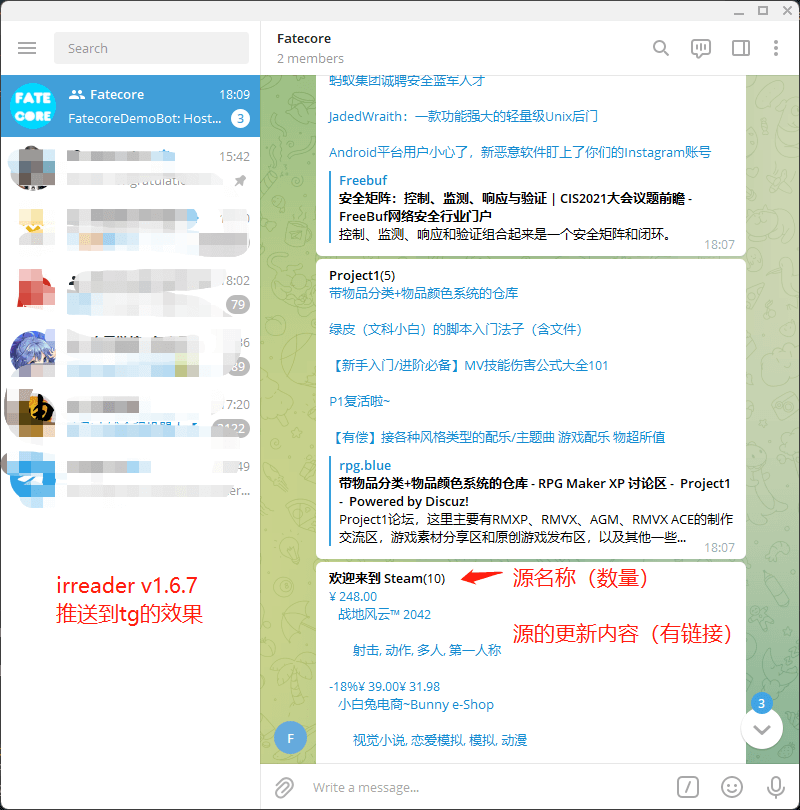Viewport: 800px width, 810px height.
Task: Open chat with Telegram paper-plane avatar
Action: click(130, 478)
